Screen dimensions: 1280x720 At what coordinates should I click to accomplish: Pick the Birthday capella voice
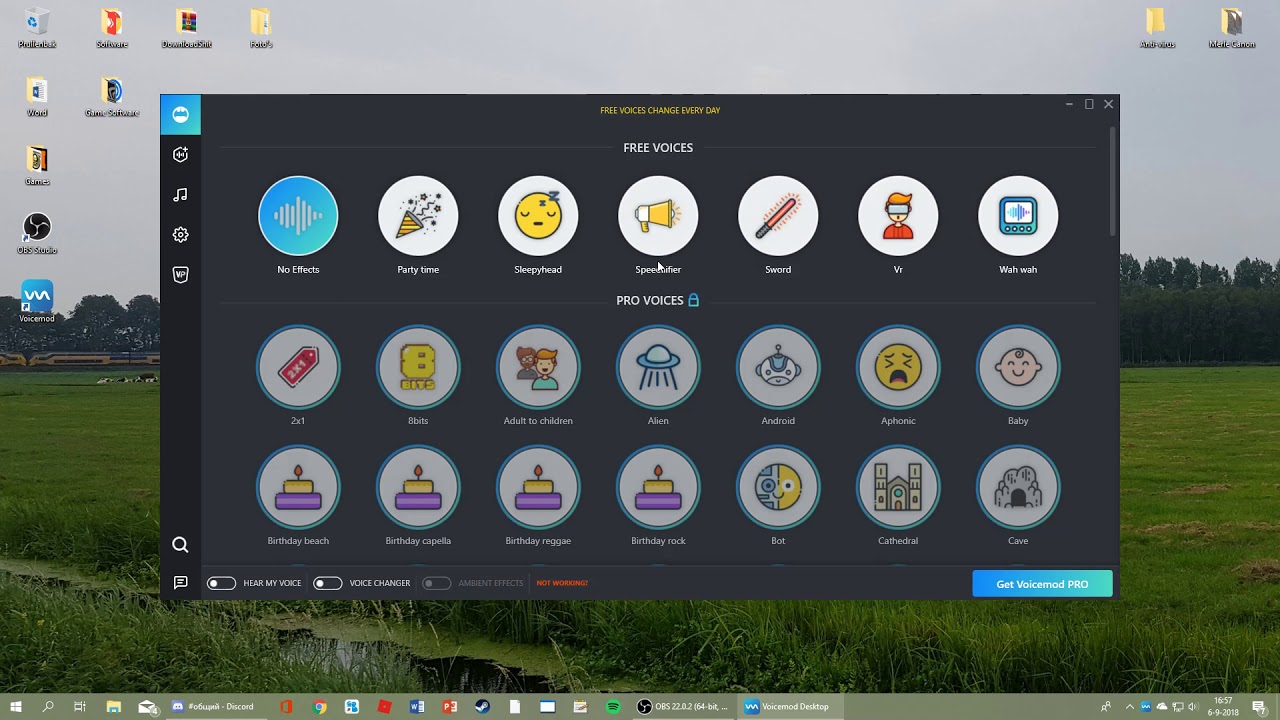tap(418, 487)
